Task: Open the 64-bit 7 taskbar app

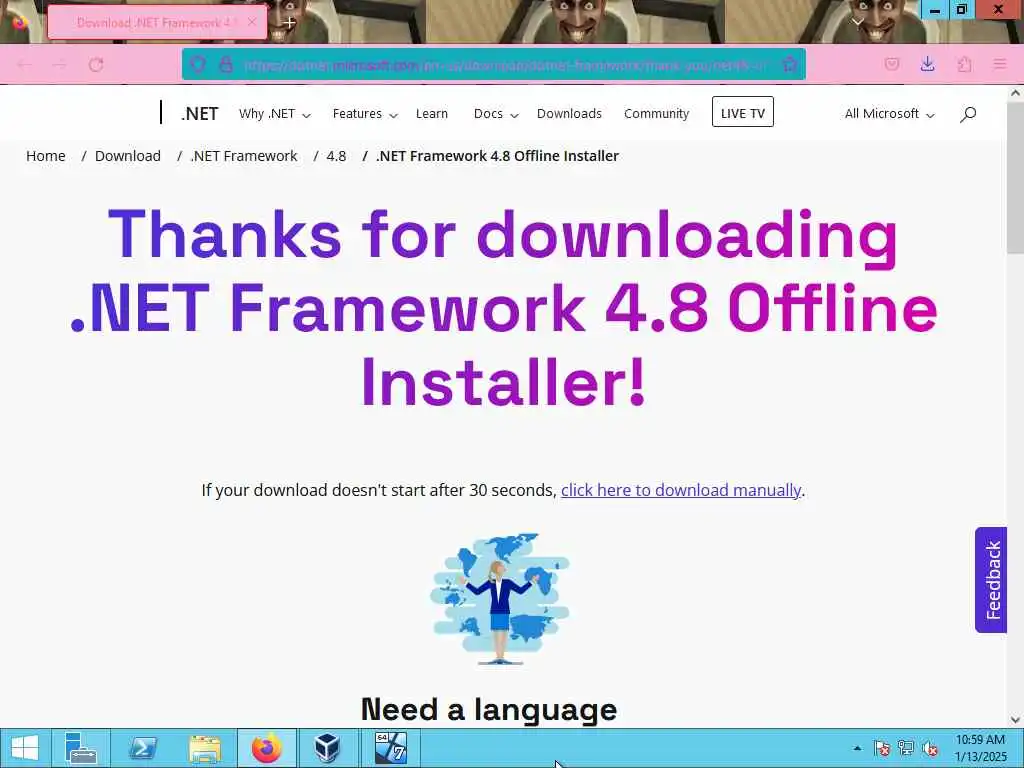Action: tap(390, 748)
